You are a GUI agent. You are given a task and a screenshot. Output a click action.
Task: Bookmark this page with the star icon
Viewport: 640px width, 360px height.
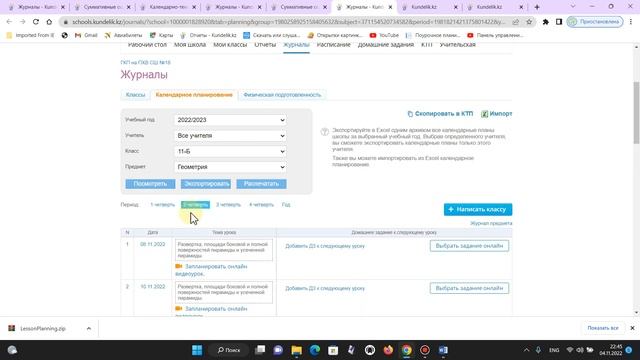(529, 22)
